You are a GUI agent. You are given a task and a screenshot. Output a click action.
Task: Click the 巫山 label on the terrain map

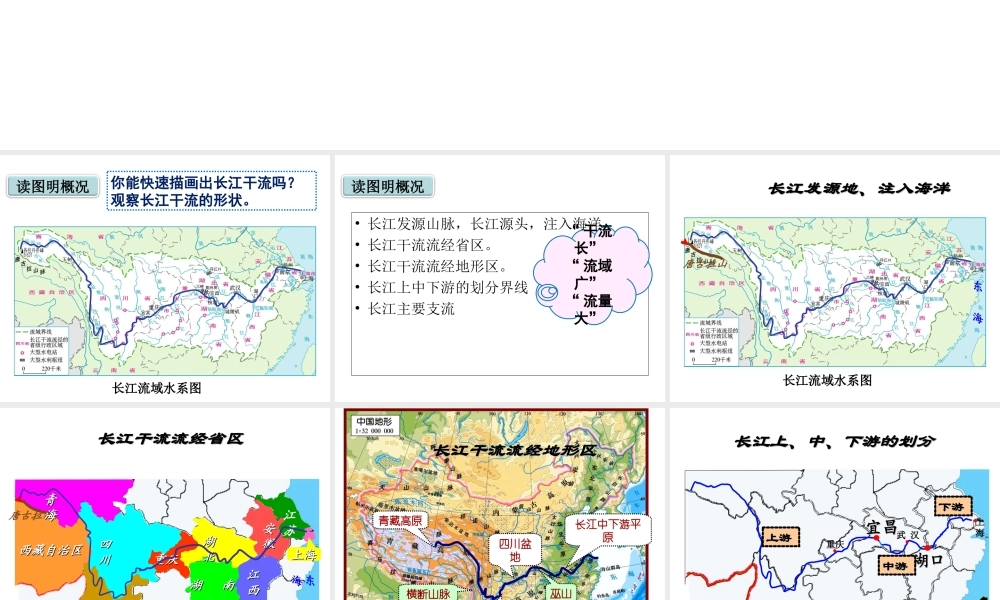pyautogui.click(x=561, y=593)
